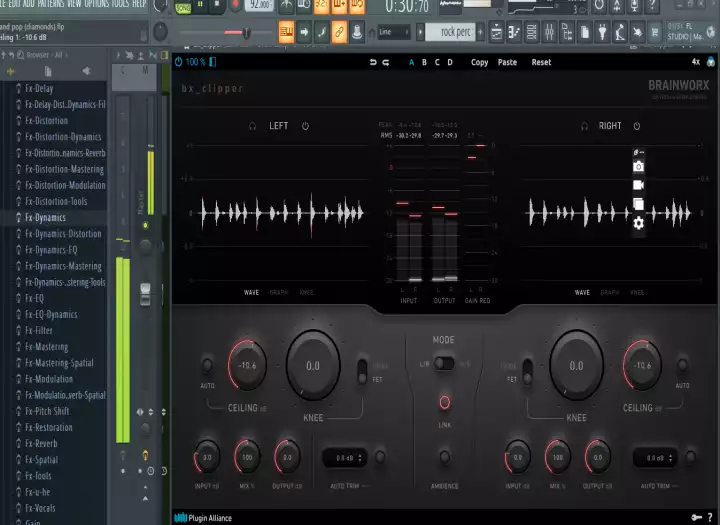This screenshot has height=525, width=720.
Task: Click the file icon in browser header
Action: pos(48,72)
